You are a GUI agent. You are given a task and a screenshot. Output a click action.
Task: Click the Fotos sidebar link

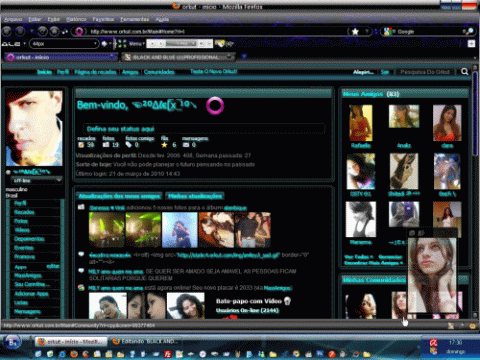point(21,221)
